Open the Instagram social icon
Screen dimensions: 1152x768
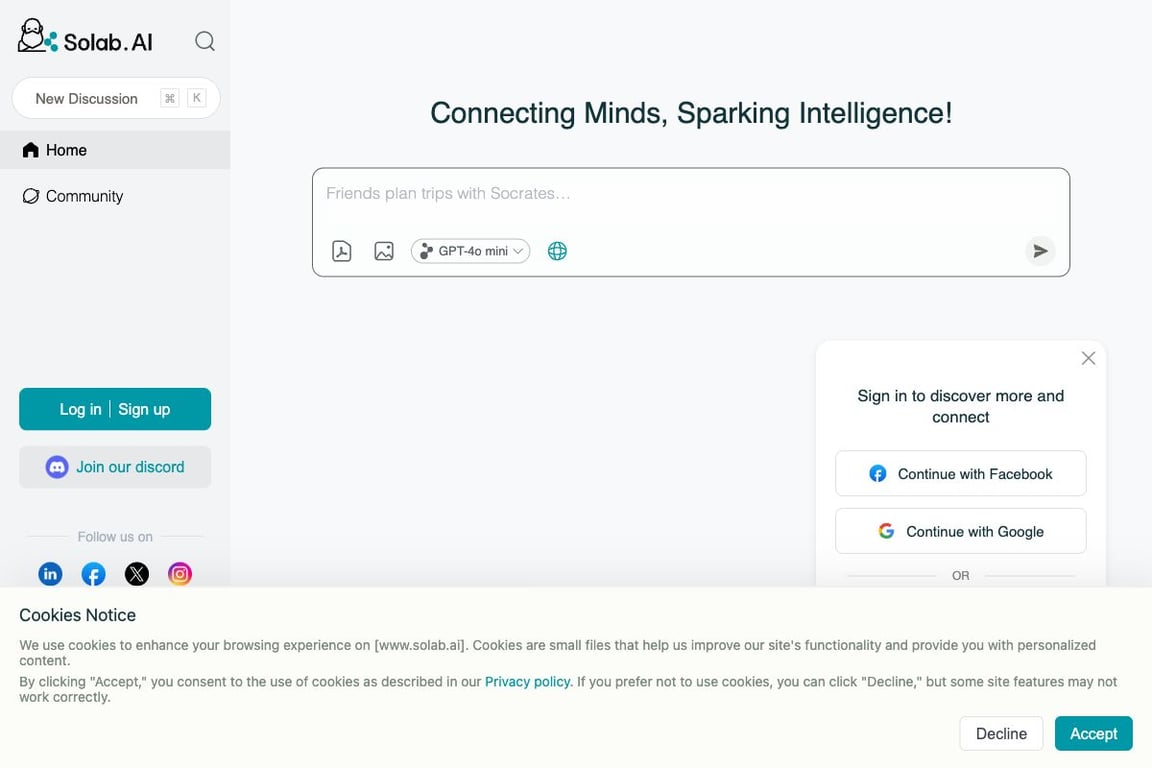click(180, 574)
